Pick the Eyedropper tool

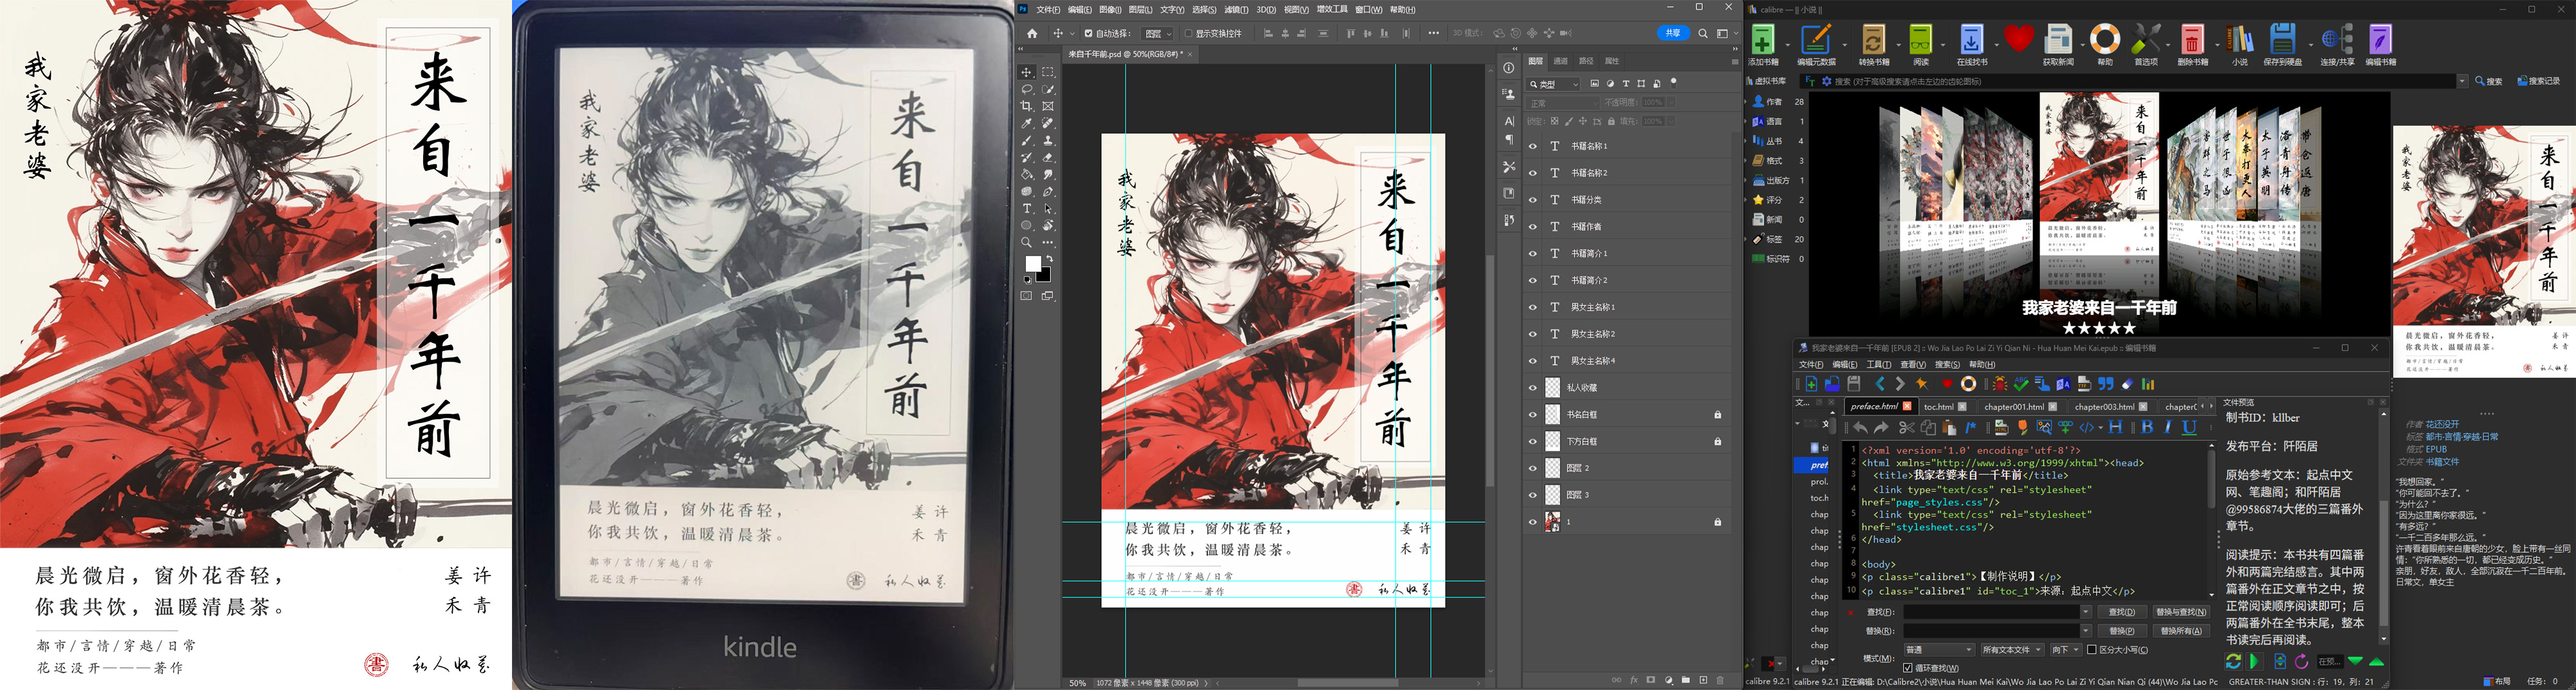tap(1027, 124)
